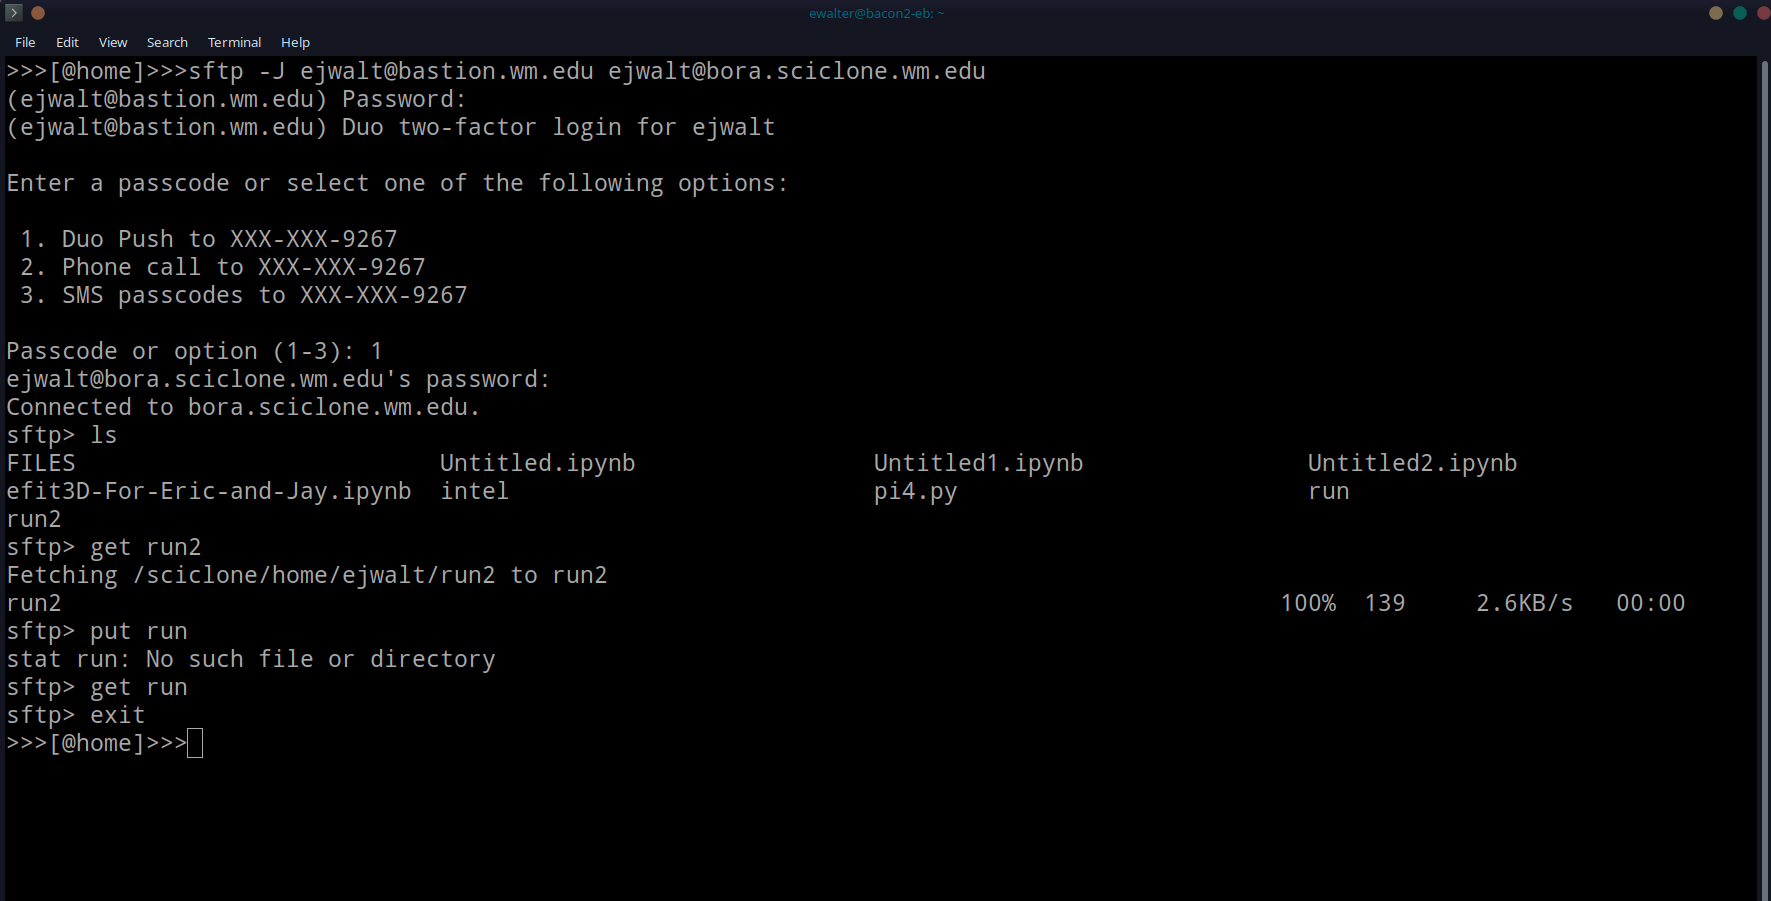
Task: Click the 'Connected to bora.sciclone.wm.edu.' line
Action: [243, 407]
